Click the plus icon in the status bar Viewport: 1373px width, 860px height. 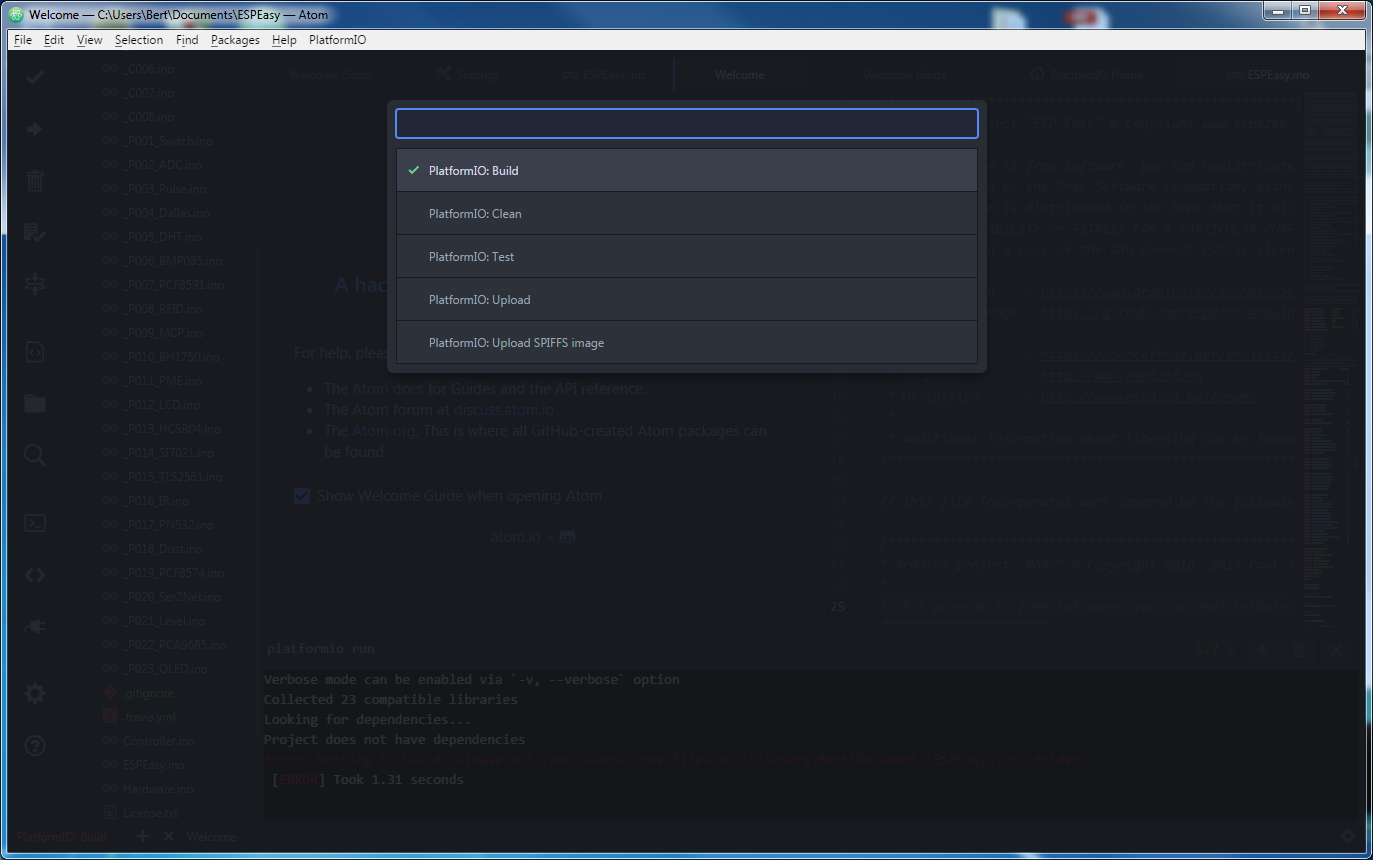(142, 836)
